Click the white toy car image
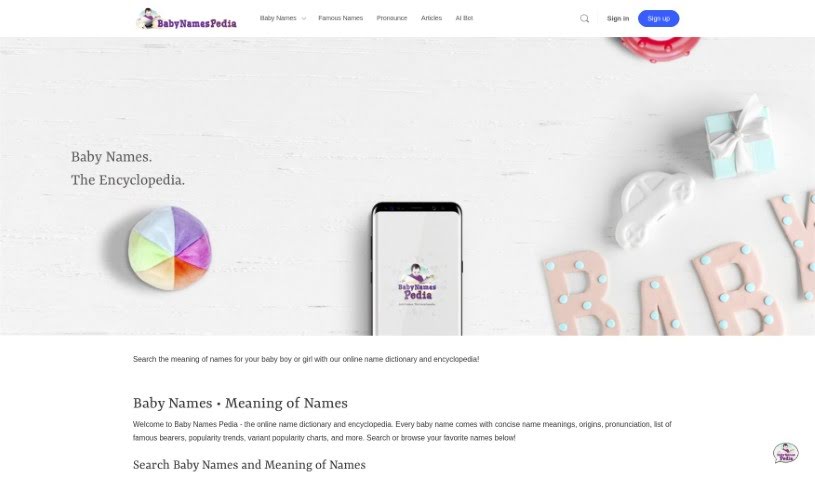The width and height of the screenshot is (815, 480). [654, 209]
